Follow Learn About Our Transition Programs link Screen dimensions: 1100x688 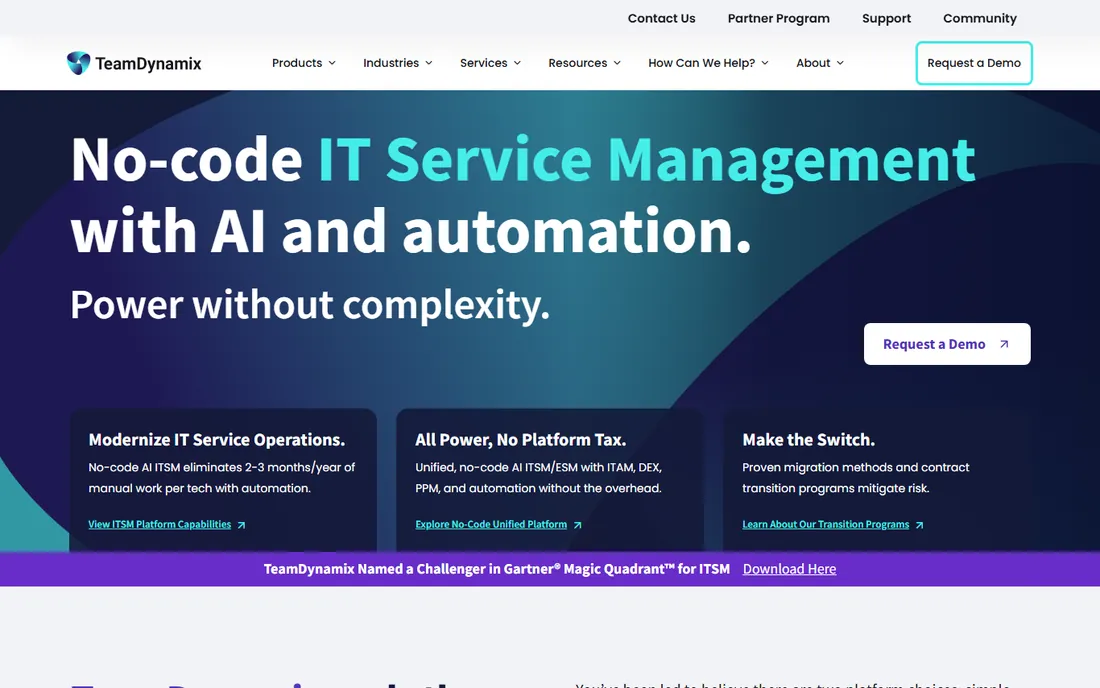tap(826, 525)
